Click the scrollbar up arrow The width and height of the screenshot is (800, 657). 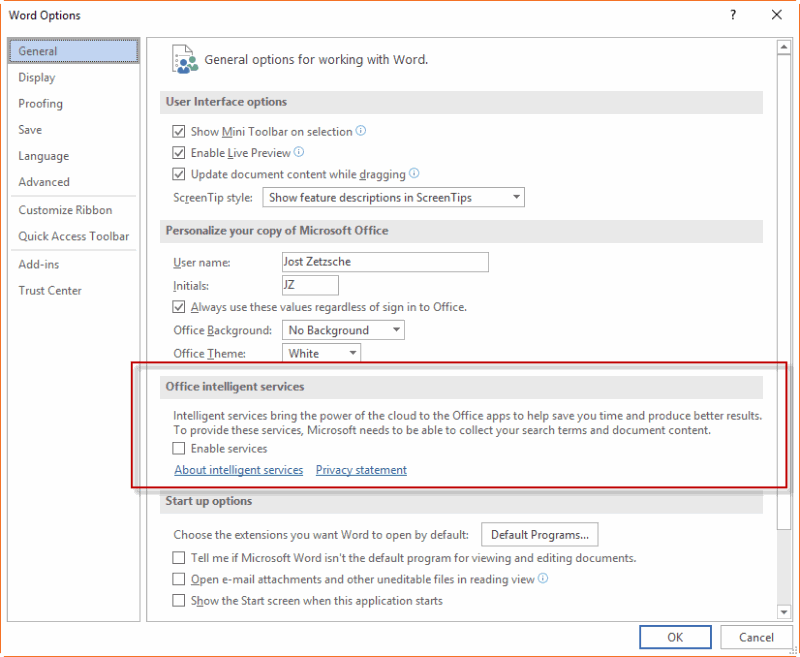pos(784,47)
